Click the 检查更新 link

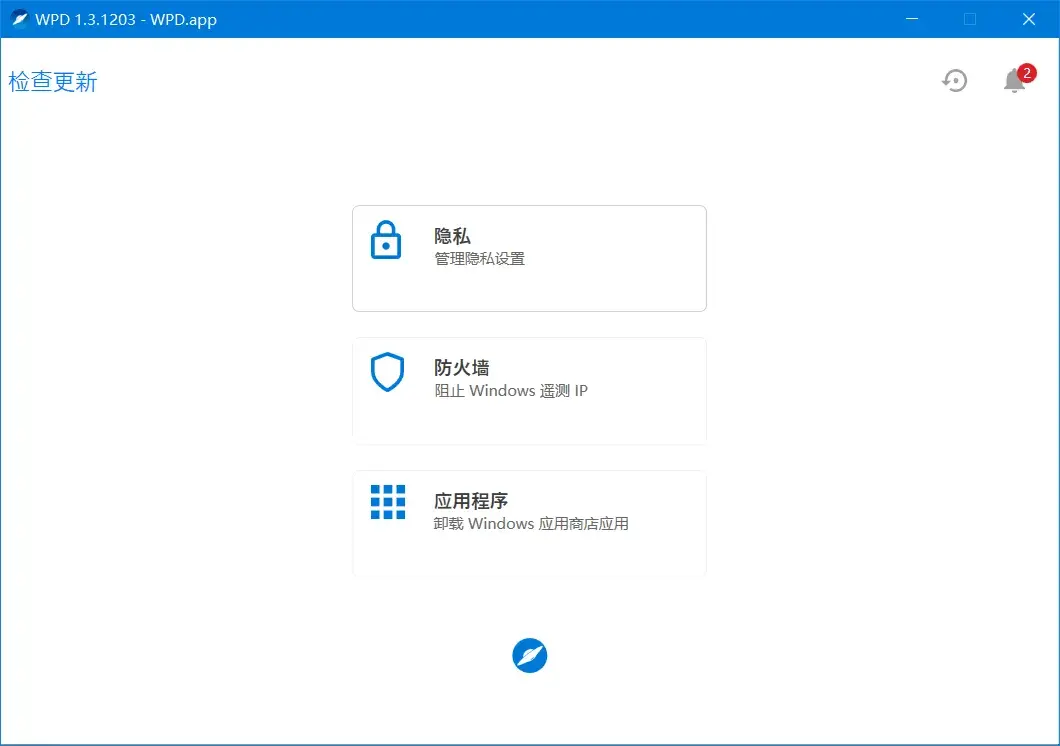[53, 82]
